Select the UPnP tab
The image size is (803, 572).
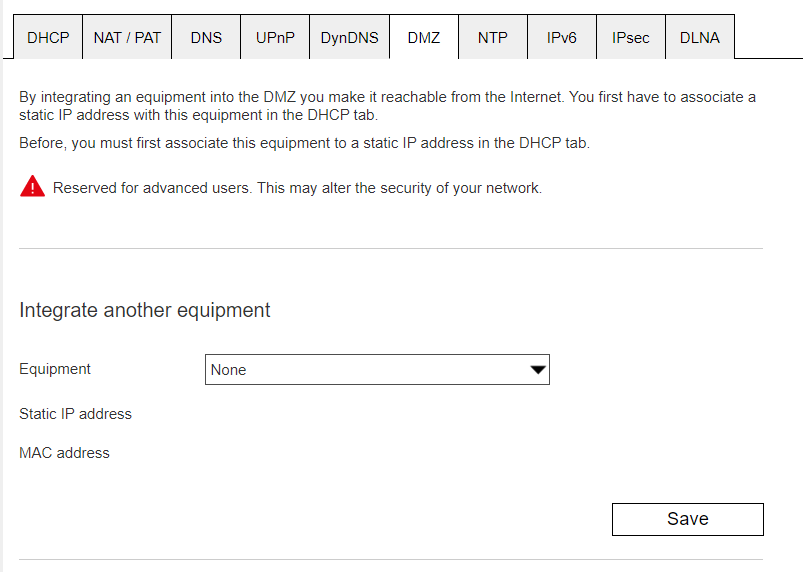(276, 38)
